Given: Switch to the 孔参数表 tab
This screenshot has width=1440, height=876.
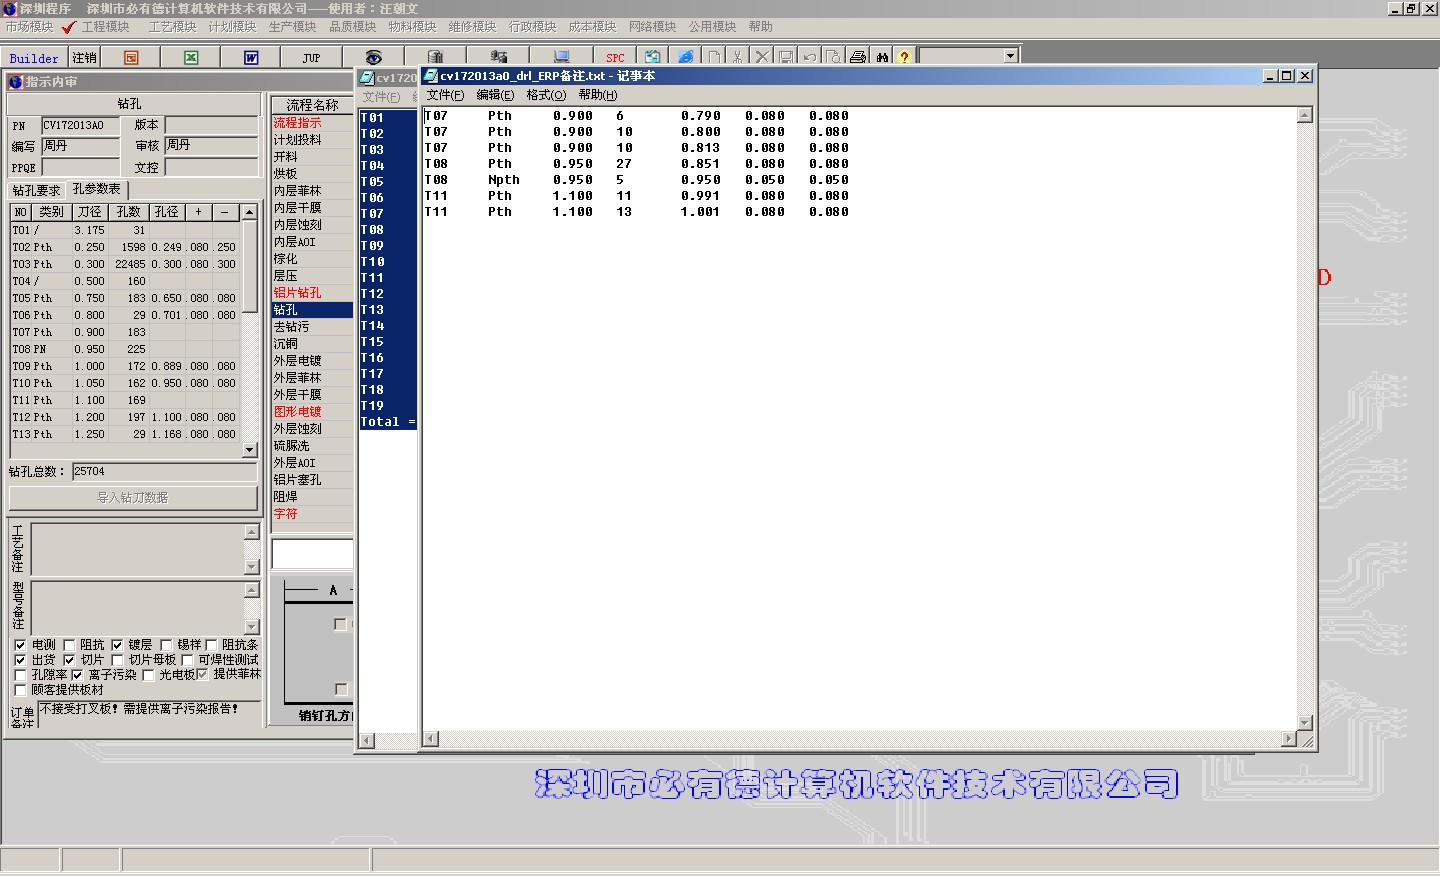Looking at the screenshot, I should click(x=97, y=189).
